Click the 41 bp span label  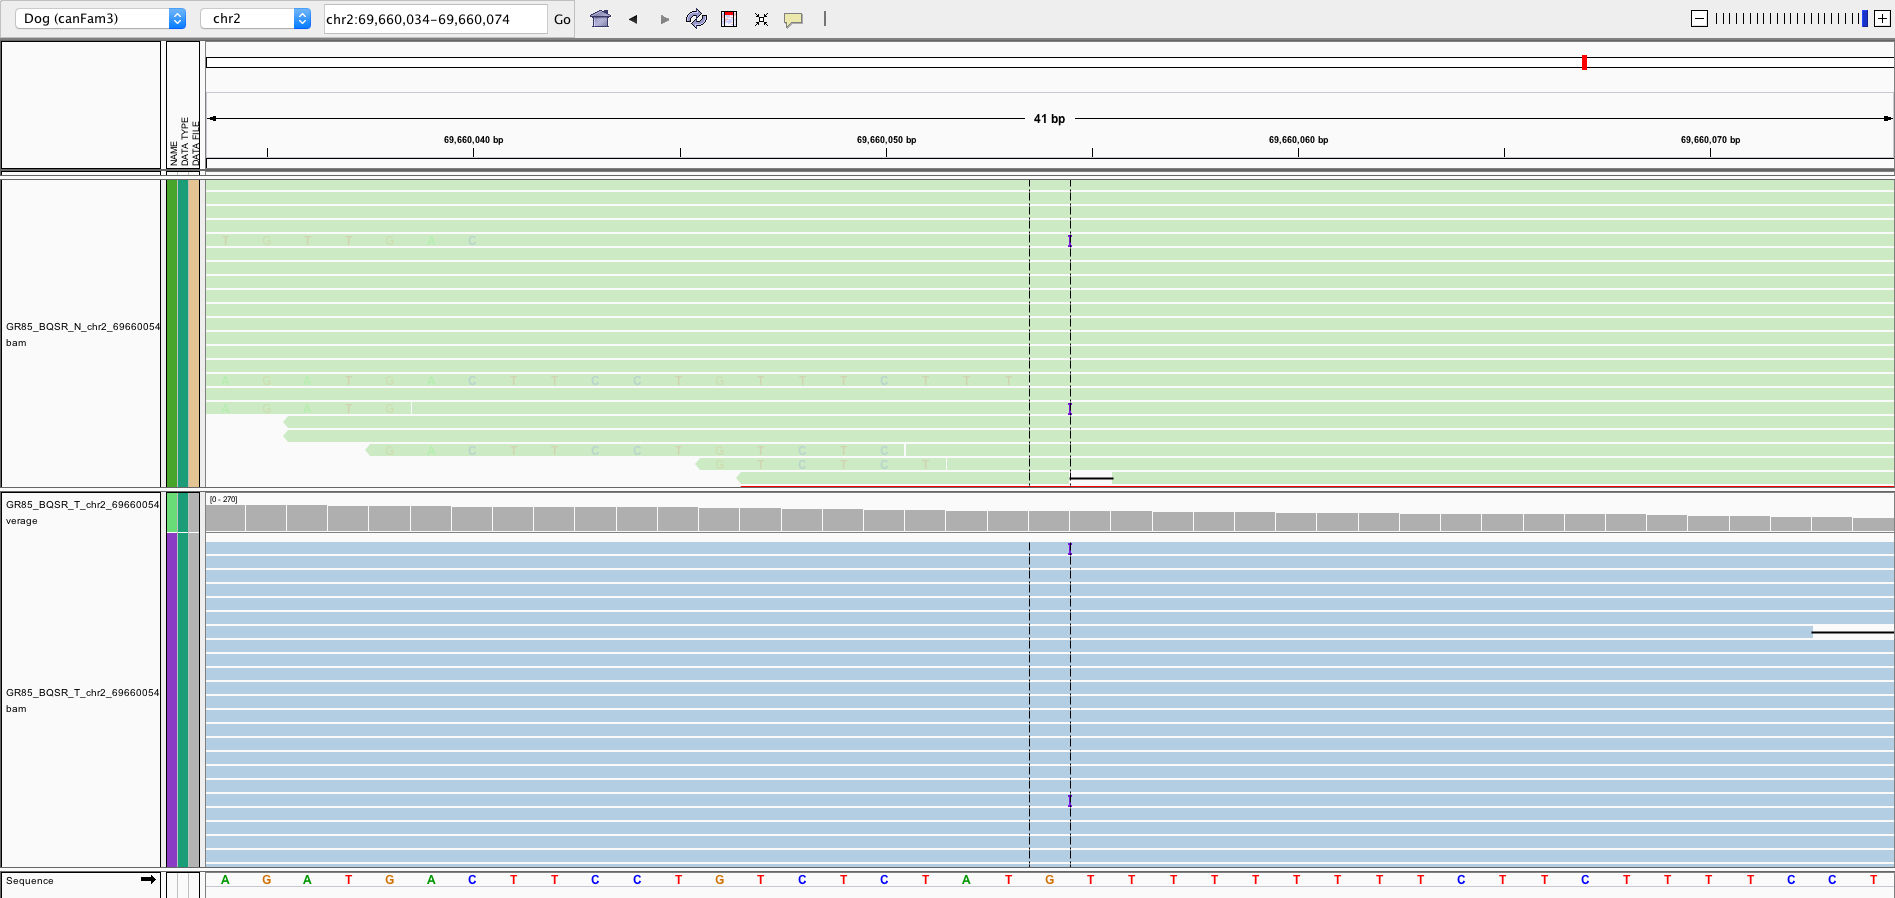click(x=1049, y=118)
